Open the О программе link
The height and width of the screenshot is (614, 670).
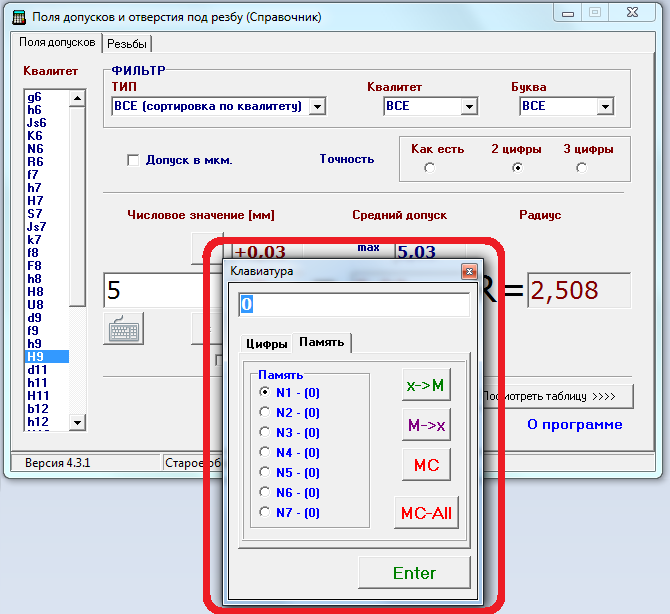point(574,424)
